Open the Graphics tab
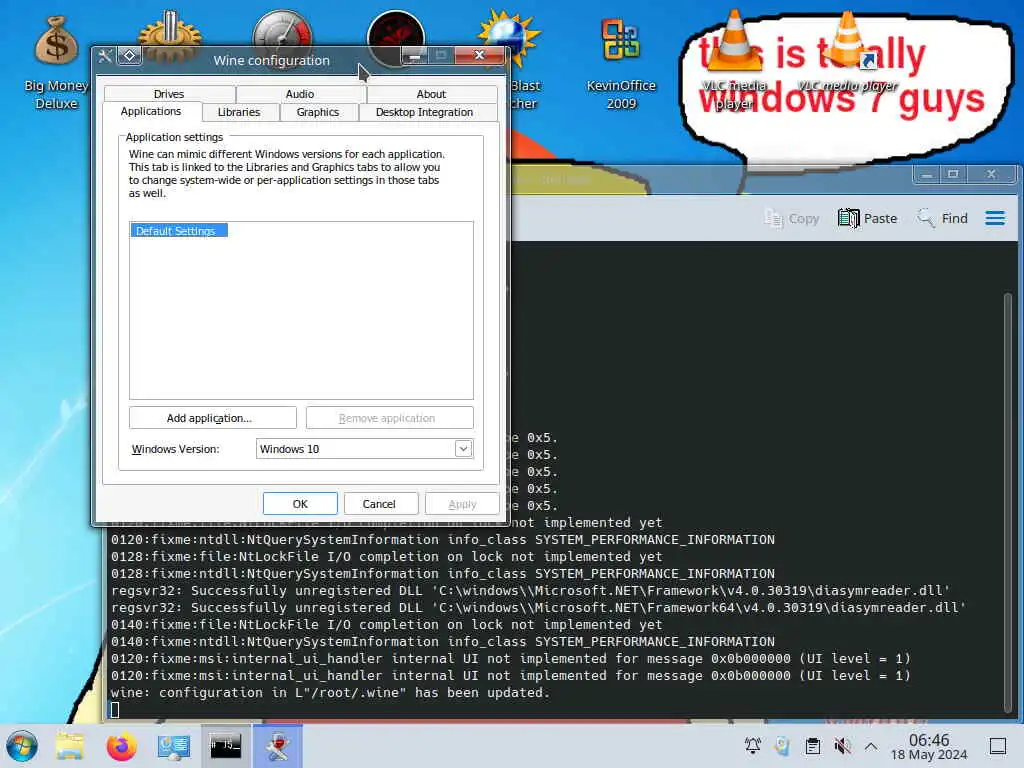Screen dimensions: 1024x768 [318, 112]
